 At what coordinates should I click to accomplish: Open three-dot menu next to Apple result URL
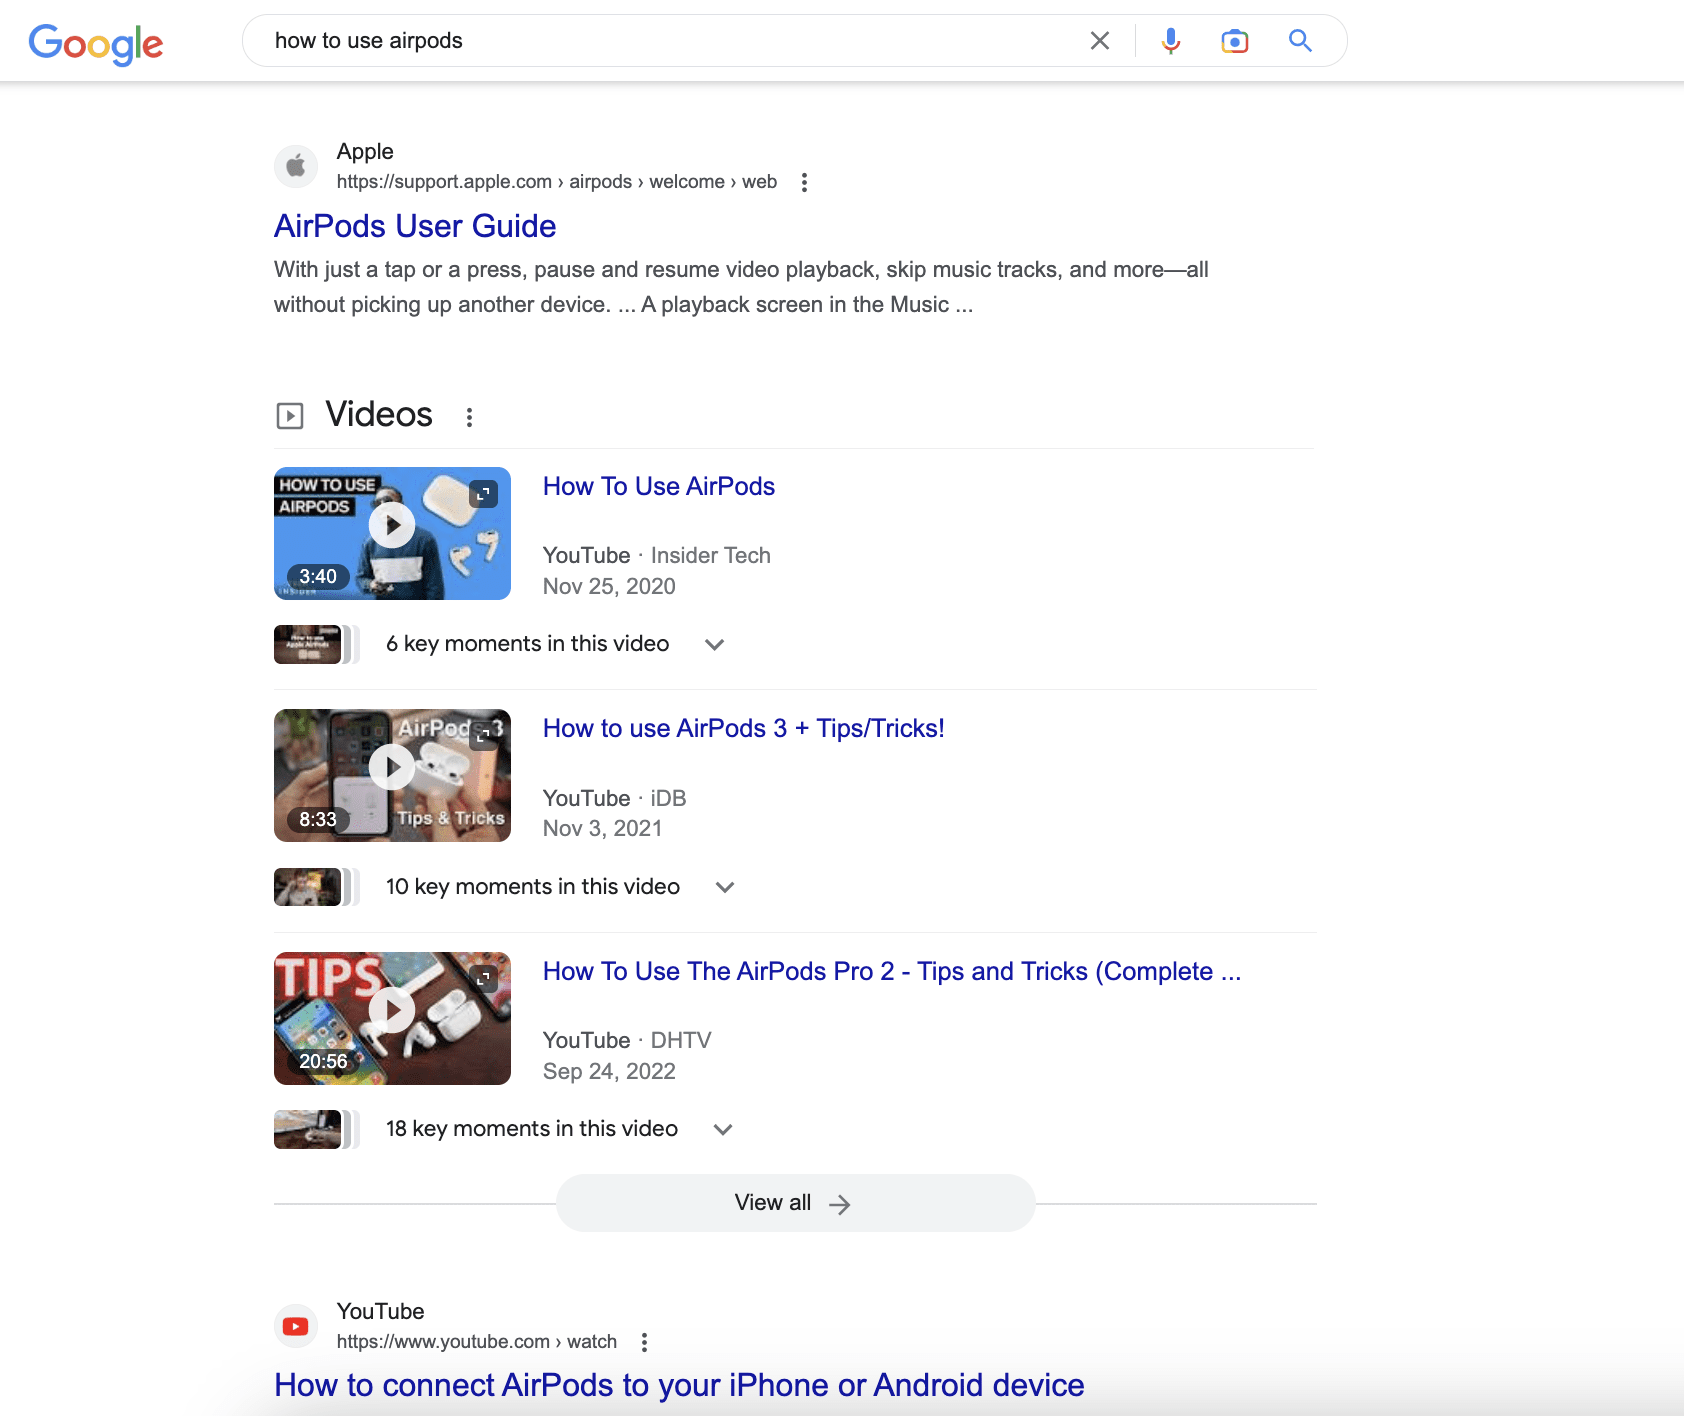(804, 182)
